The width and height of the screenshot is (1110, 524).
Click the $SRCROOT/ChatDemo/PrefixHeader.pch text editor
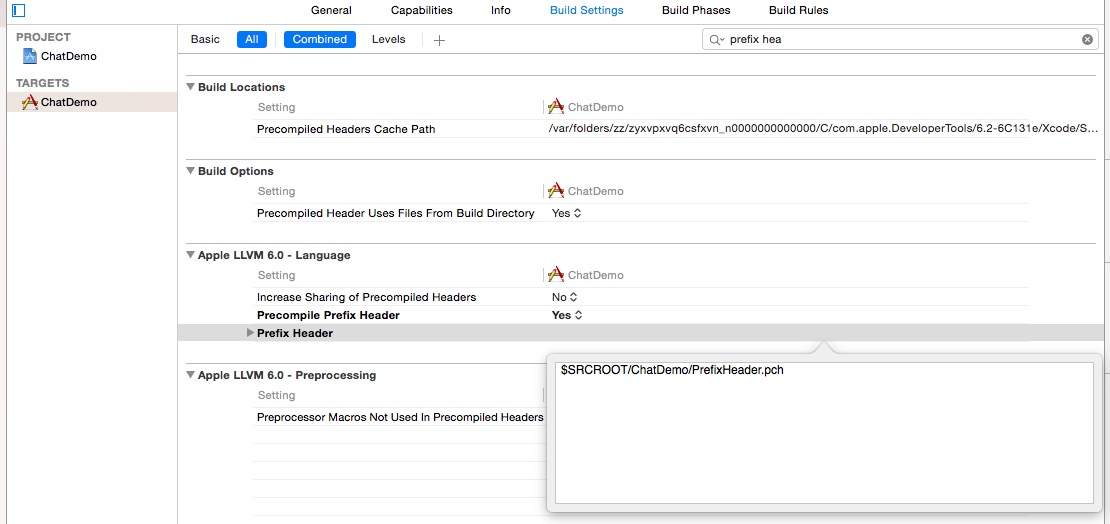825,433
